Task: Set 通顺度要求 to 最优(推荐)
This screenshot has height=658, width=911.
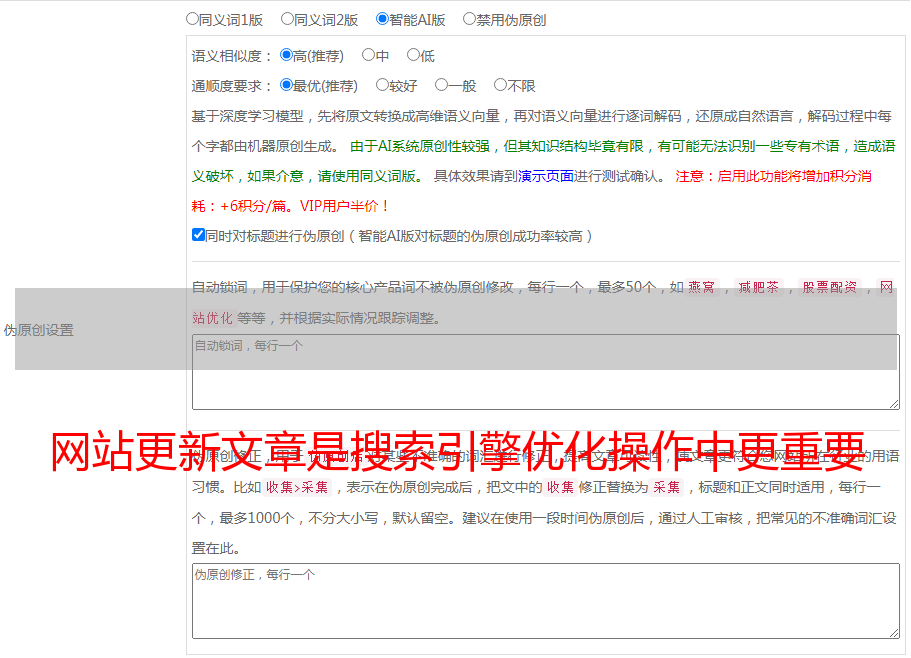Action: 286,85
